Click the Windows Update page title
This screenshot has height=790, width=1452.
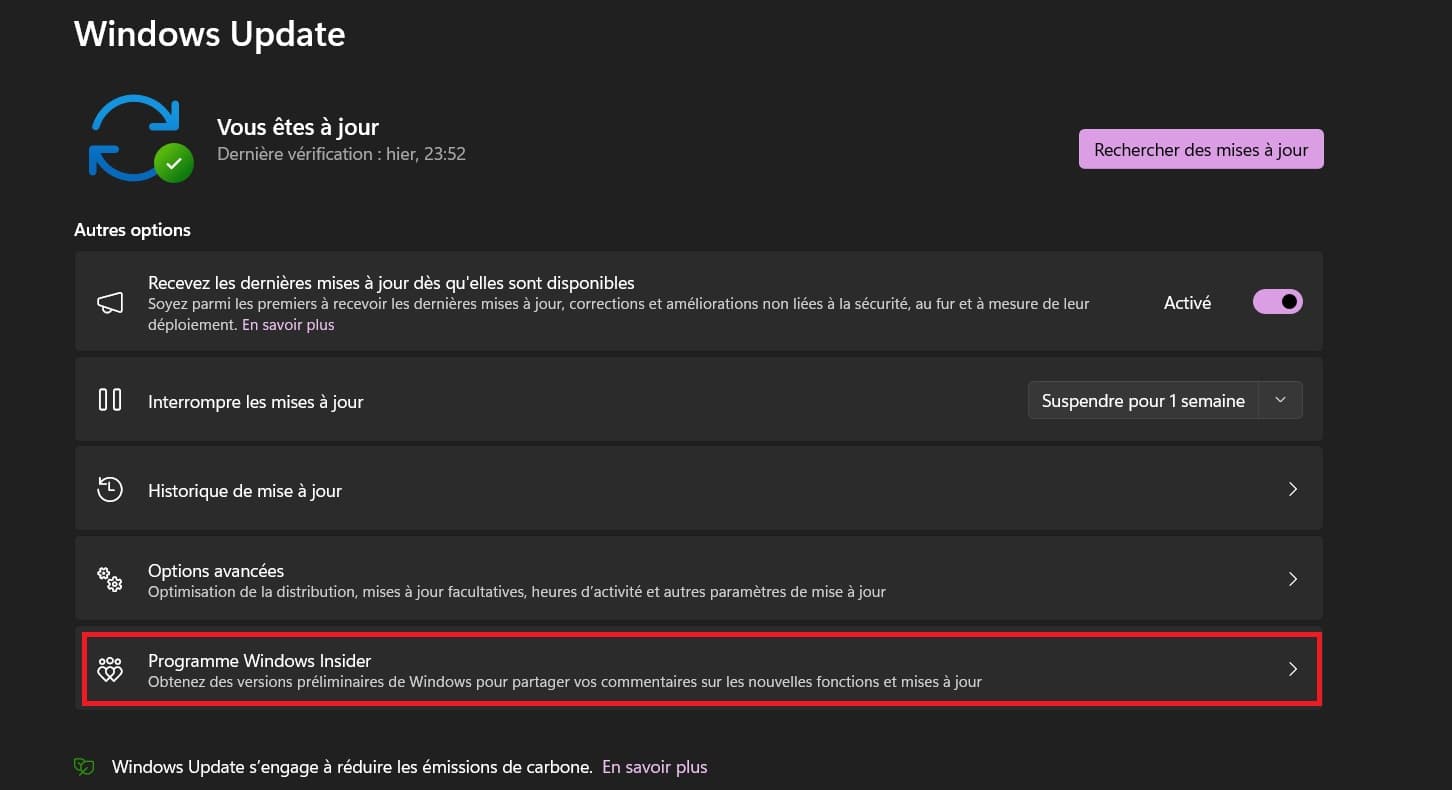click(210, 34)
